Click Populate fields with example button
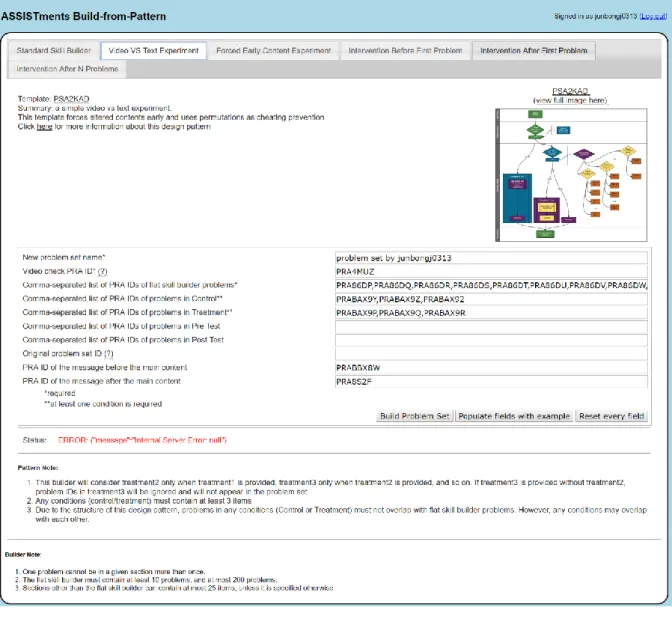This screenshot has height=622, width=672. [x=514, y=416]
